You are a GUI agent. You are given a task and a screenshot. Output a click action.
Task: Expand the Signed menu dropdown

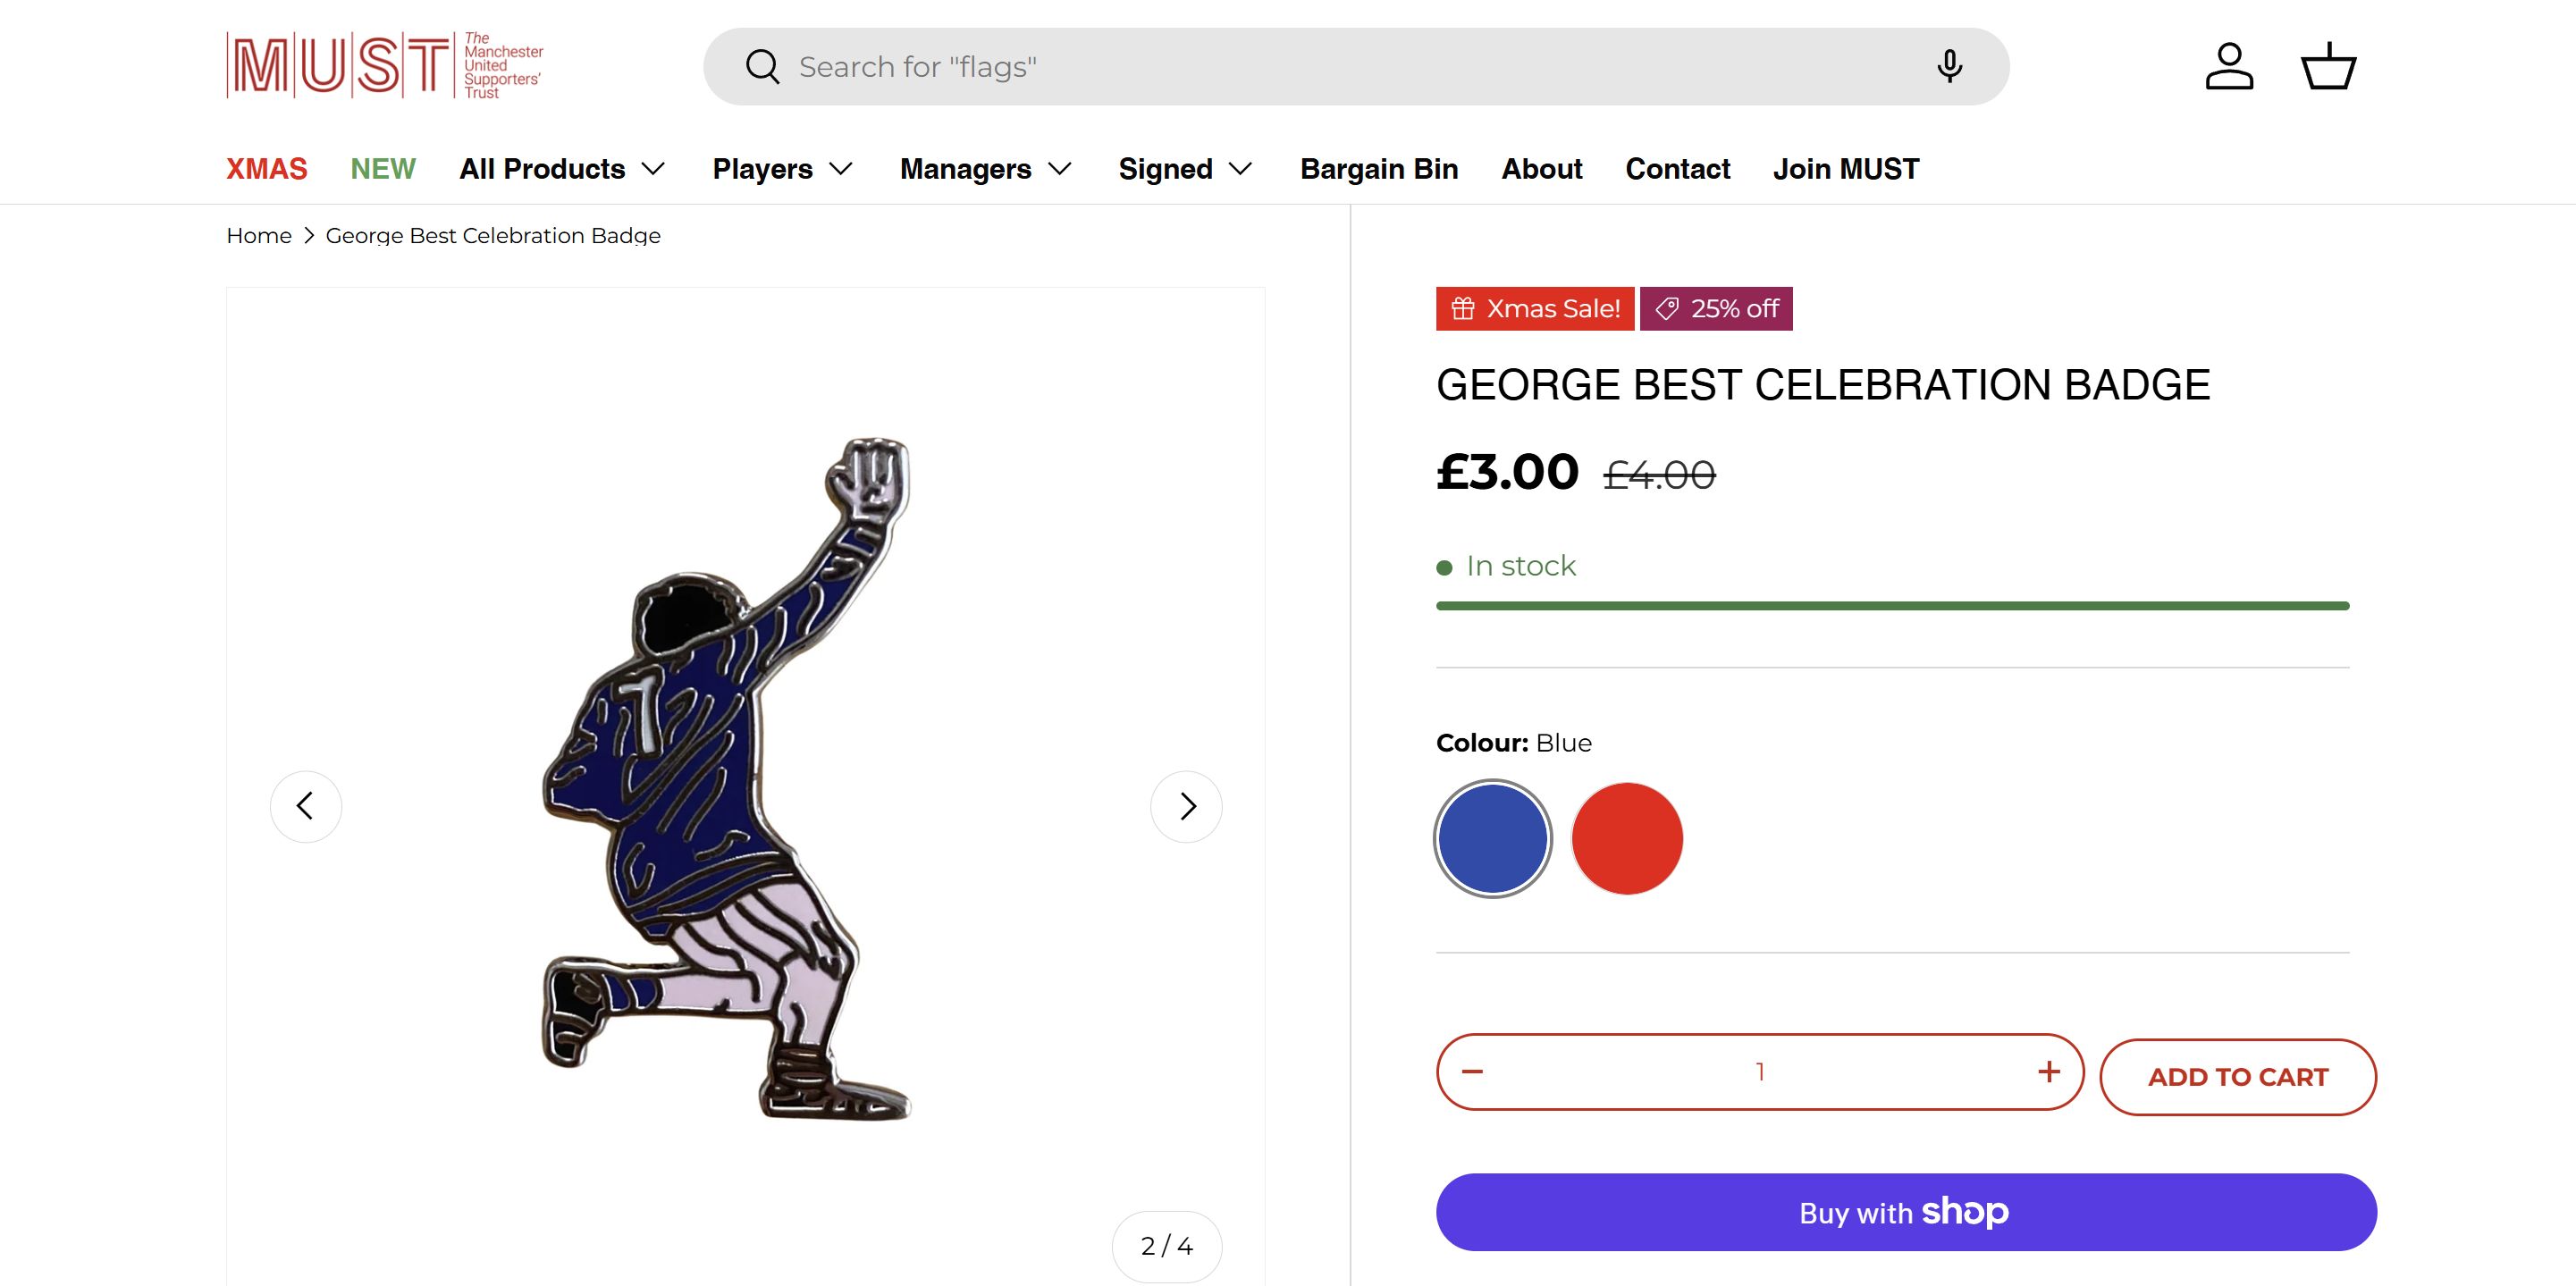point(1185,169)
